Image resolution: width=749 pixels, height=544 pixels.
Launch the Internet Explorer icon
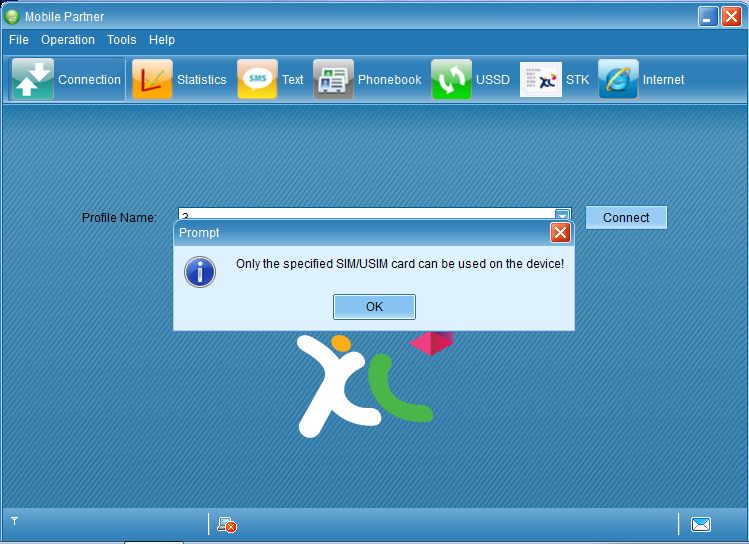(618, 79)
